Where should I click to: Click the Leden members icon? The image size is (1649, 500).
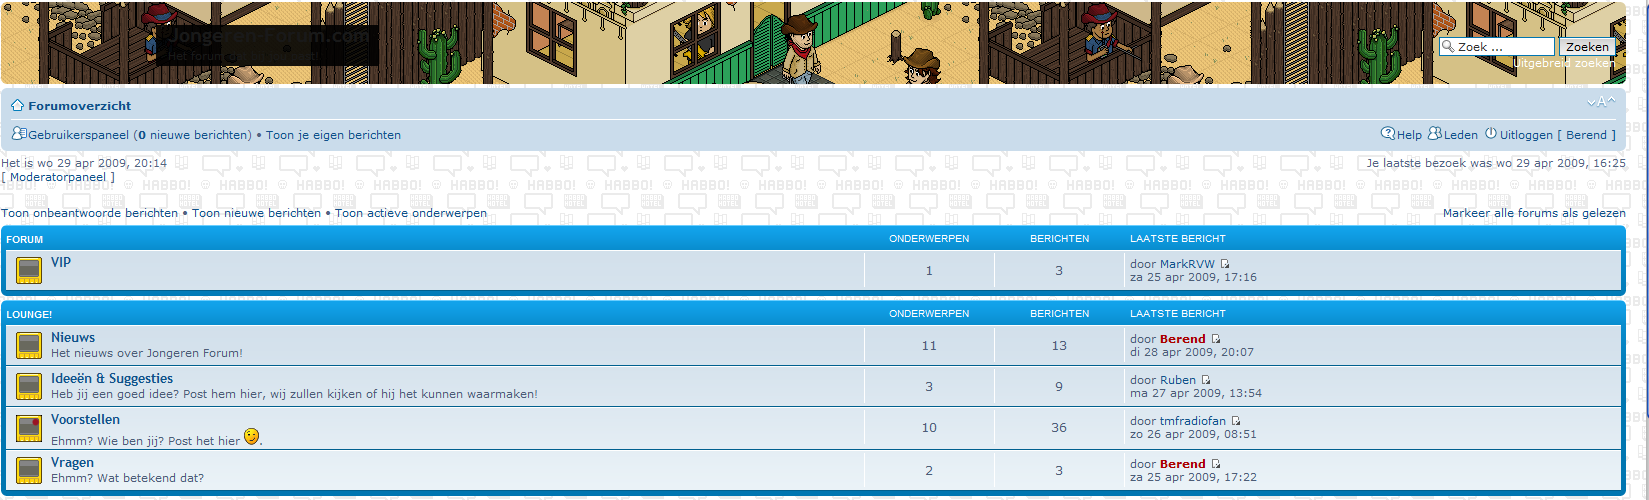pyautogui.click(x=1435, y=133)
